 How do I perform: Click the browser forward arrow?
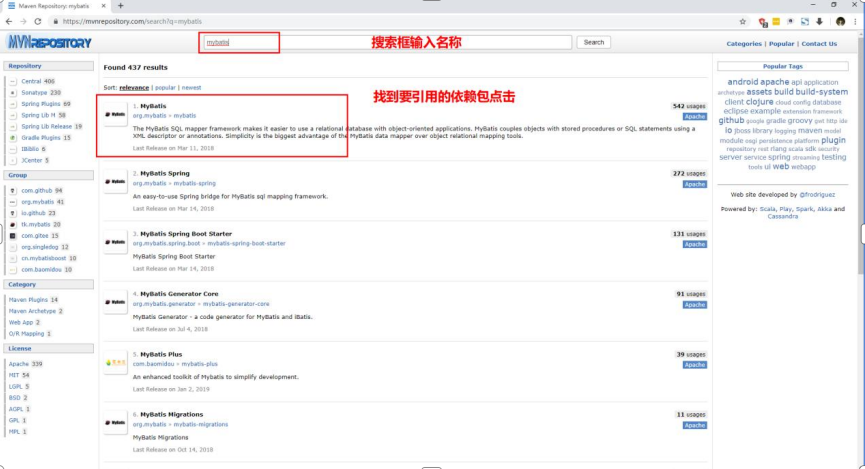click(23, 22)
